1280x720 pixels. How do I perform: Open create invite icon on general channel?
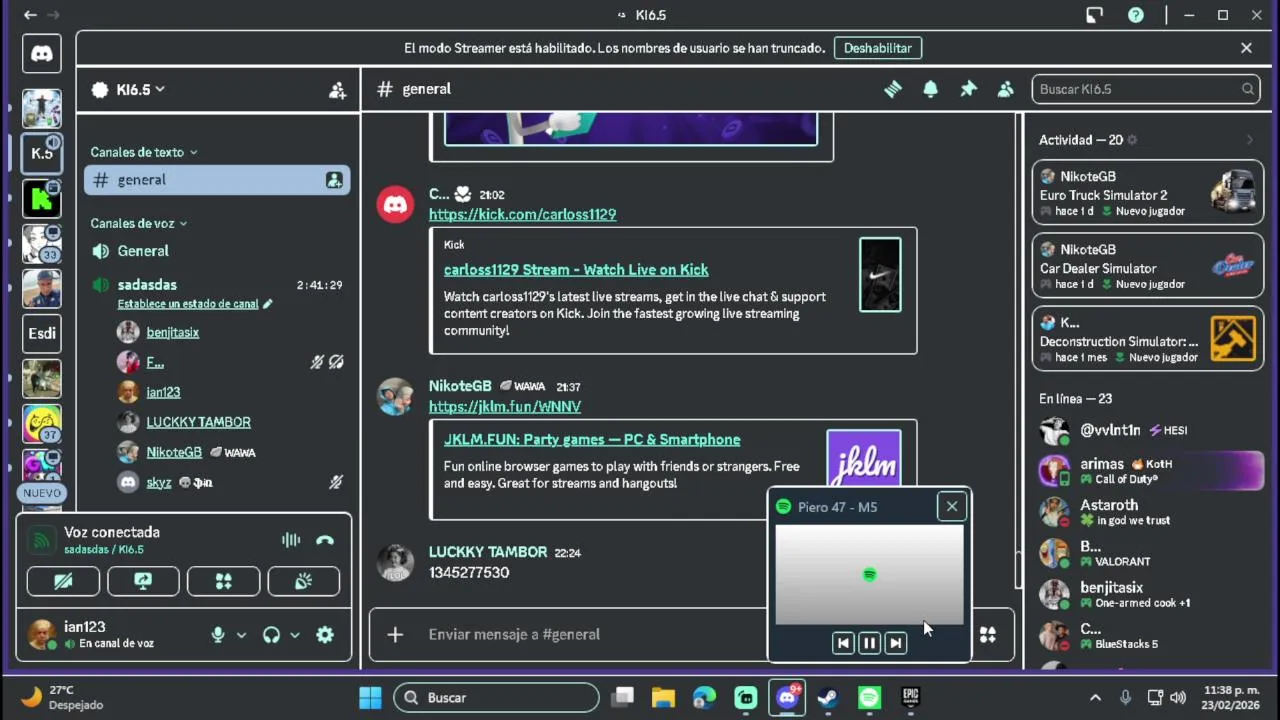[x=334, y=180]
